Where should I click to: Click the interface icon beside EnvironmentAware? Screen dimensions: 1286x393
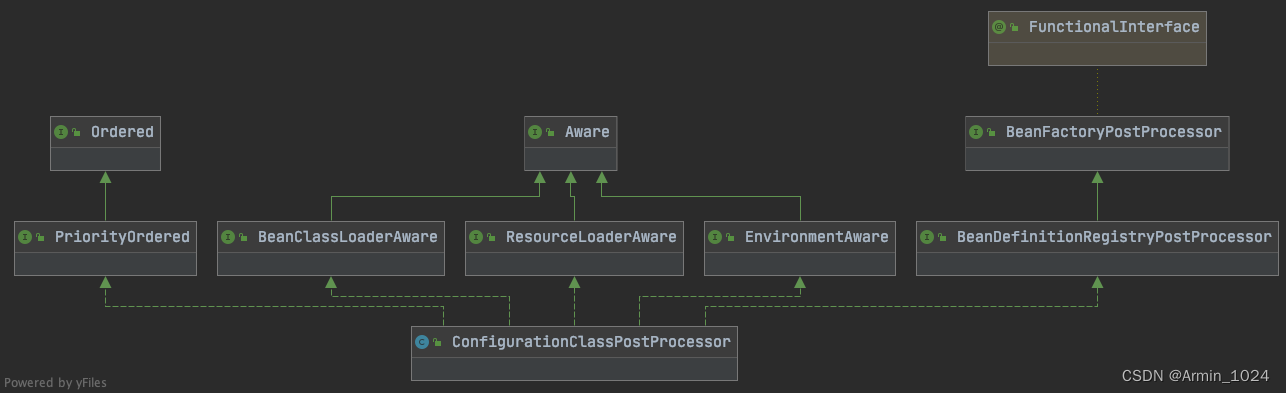click(x=714, y=237)
